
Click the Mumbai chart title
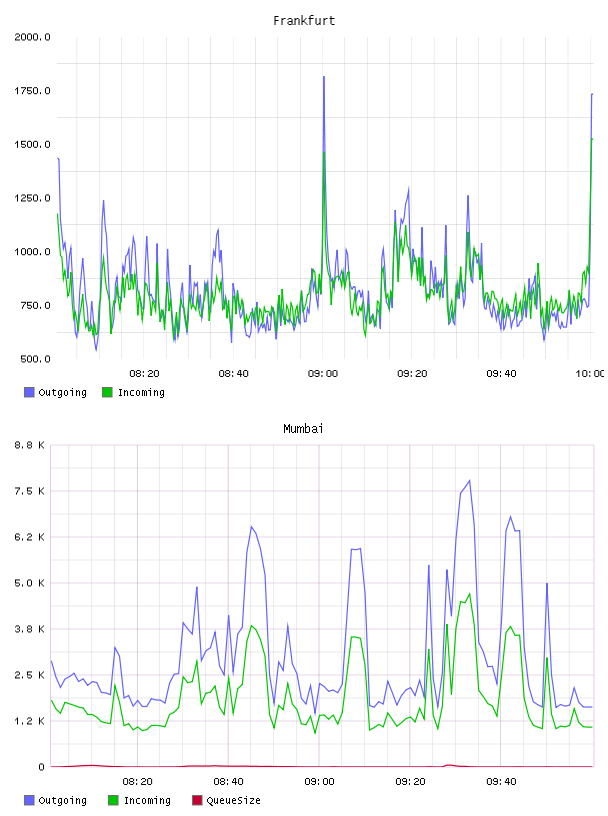click(x=303, y=429)
